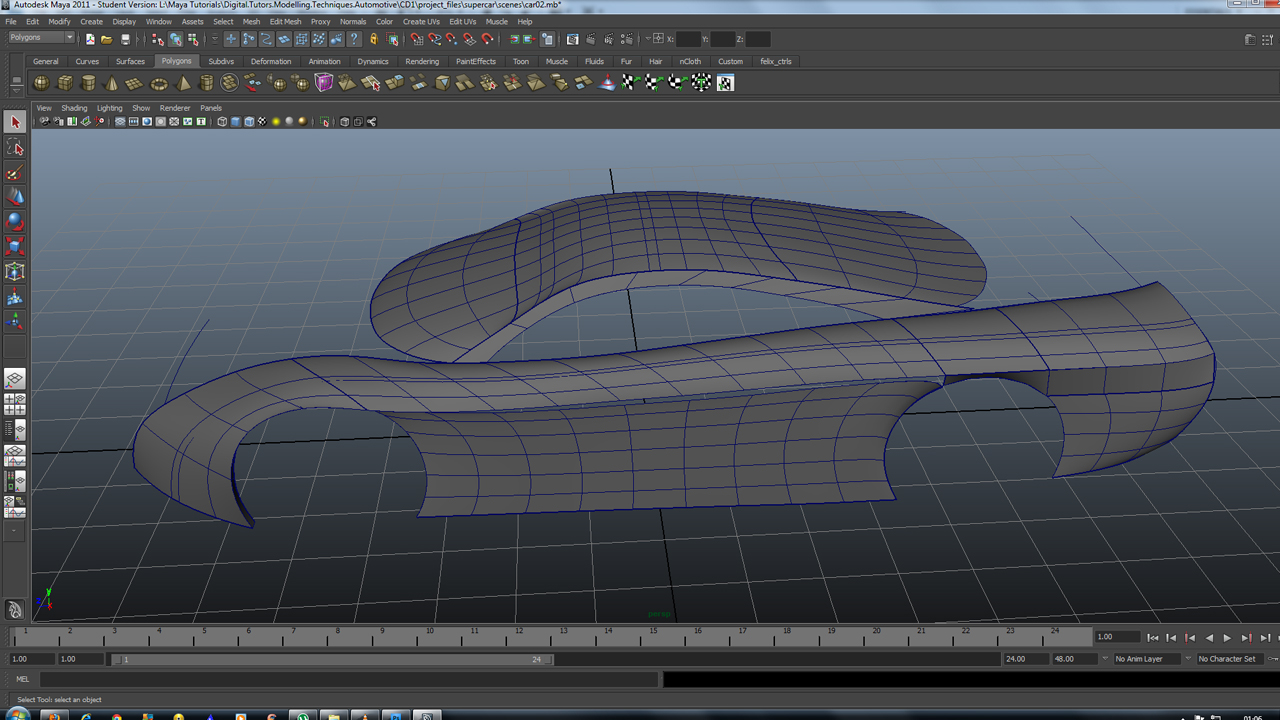Image resolution: width=1280 pixels, height=720 pixels.
Task: Create a polygon sphere from shelf
Action: pyautogui.click(x=42, y=83)
